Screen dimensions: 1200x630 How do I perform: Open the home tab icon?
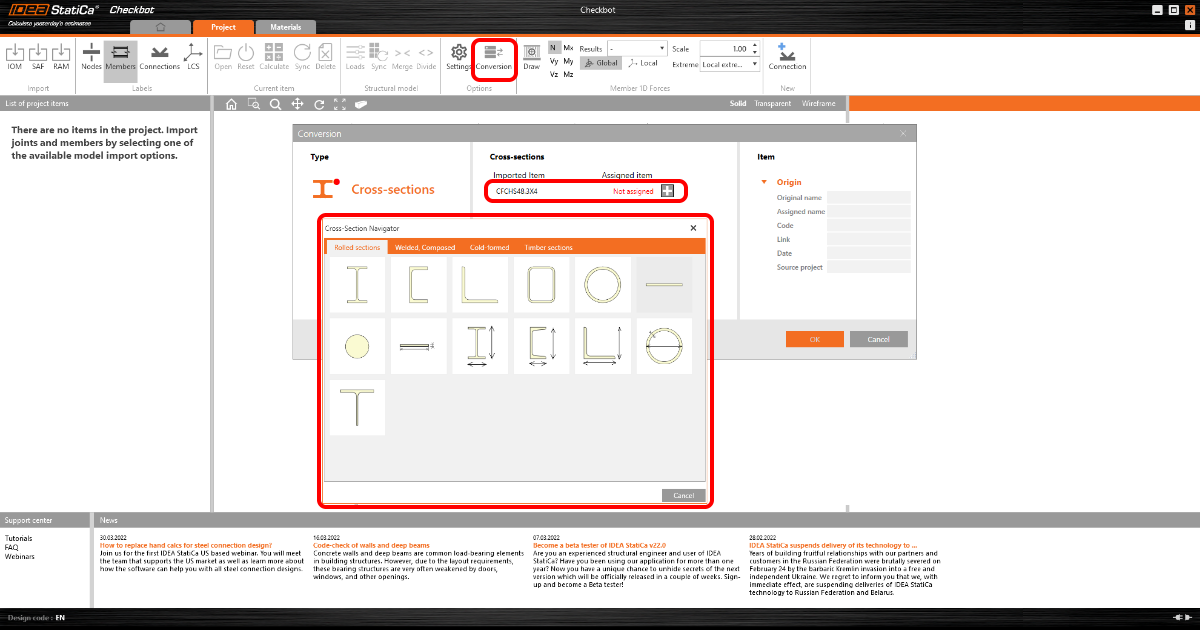pyautogui.click(x=160, y=27)
